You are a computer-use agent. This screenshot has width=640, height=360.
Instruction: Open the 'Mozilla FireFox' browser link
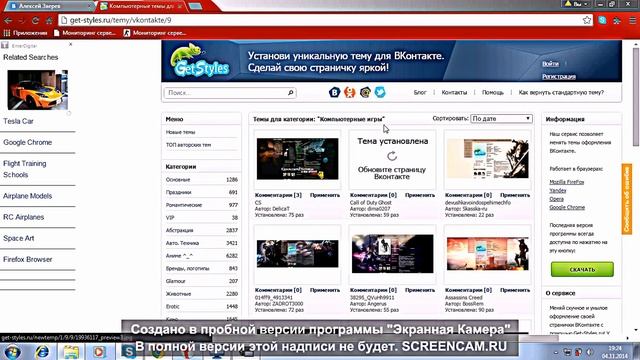567,182
